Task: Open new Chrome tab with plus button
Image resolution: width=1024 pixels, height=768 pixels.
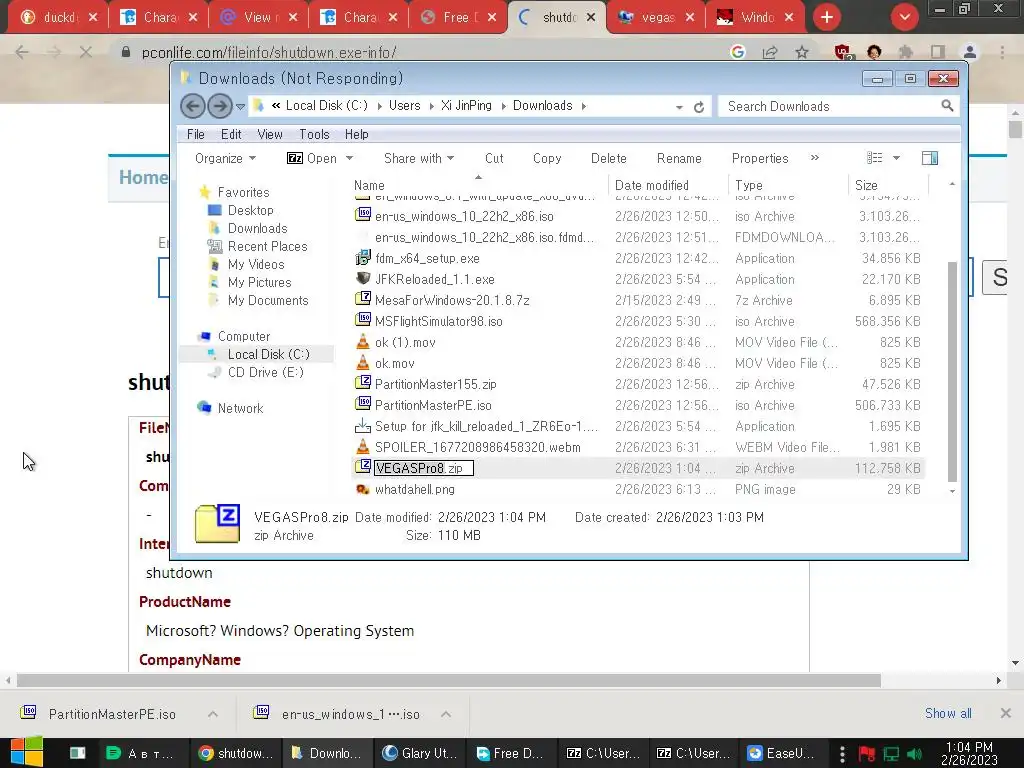Action: coord(827,17)
